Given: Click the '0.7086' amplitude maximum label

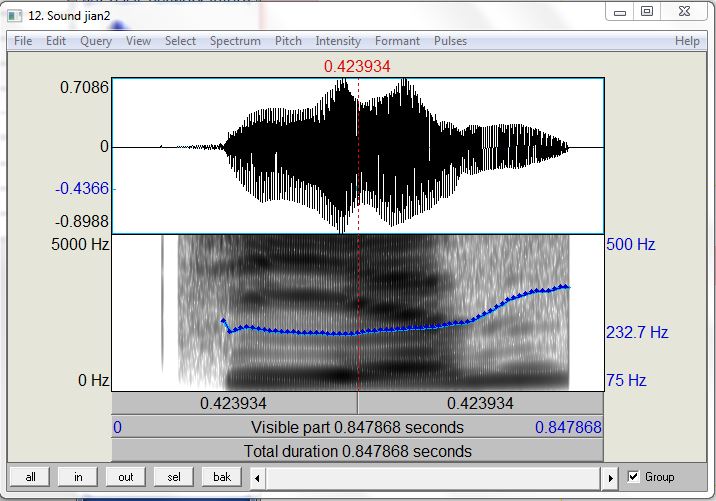Looking at the screenshot, I should click(84, 87).
